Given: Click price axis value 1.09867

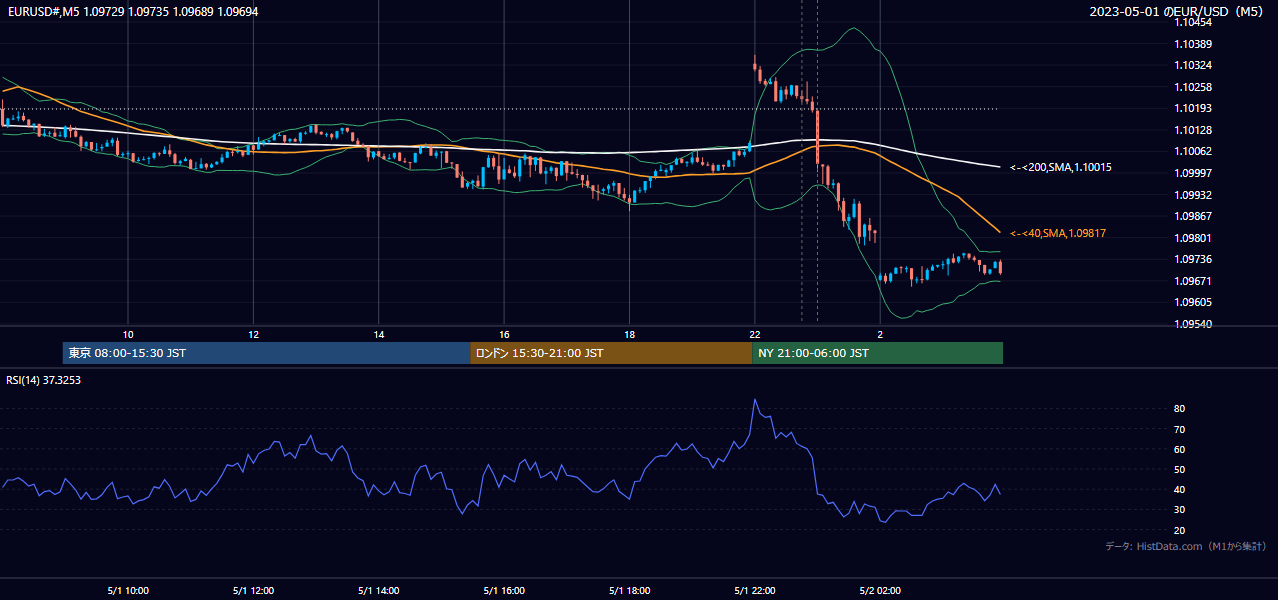Looking at the screenshot, I should (1193, 216).
